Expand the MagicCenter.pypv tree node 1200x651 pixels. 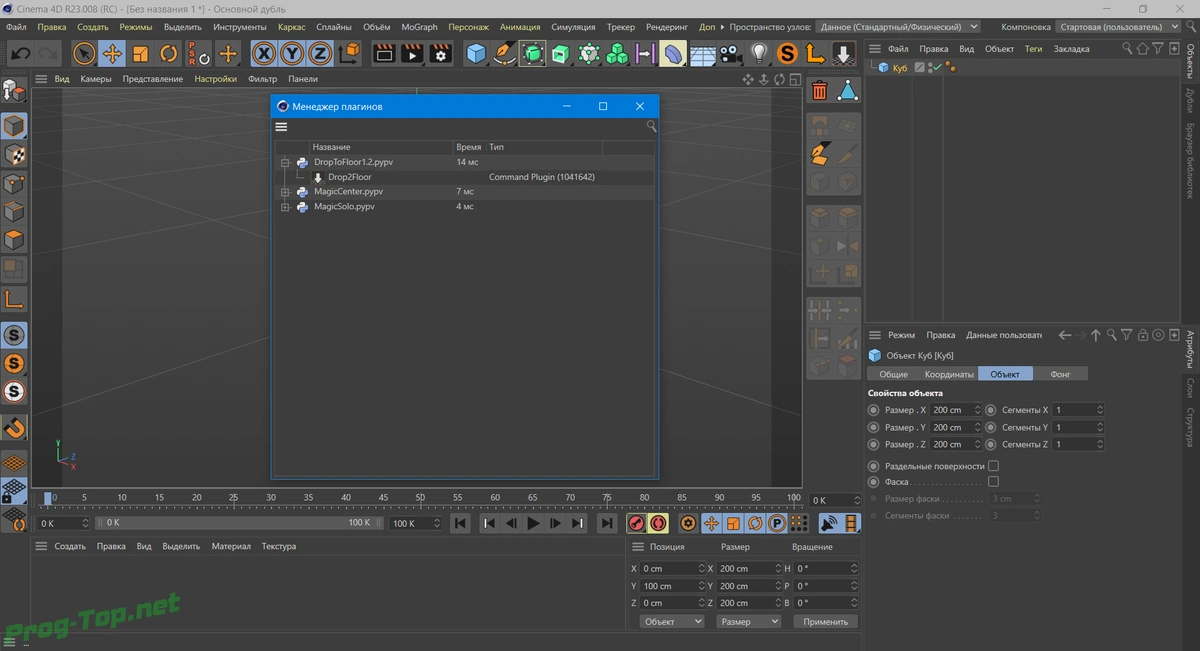[x=285, y=192]
